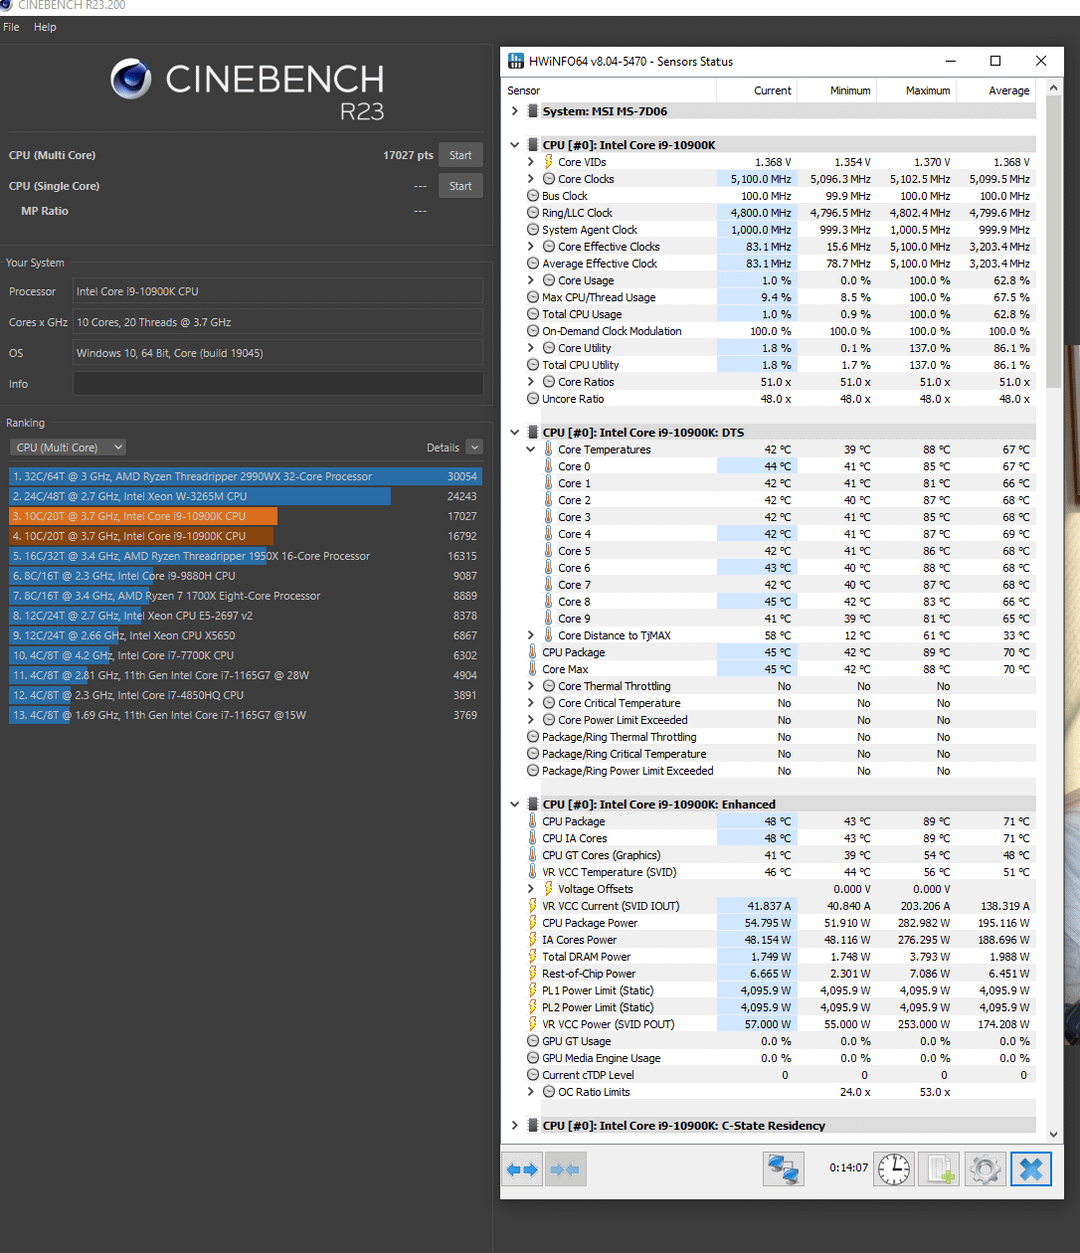Click the Voltage Offsets bolt icon

(548, 889)
